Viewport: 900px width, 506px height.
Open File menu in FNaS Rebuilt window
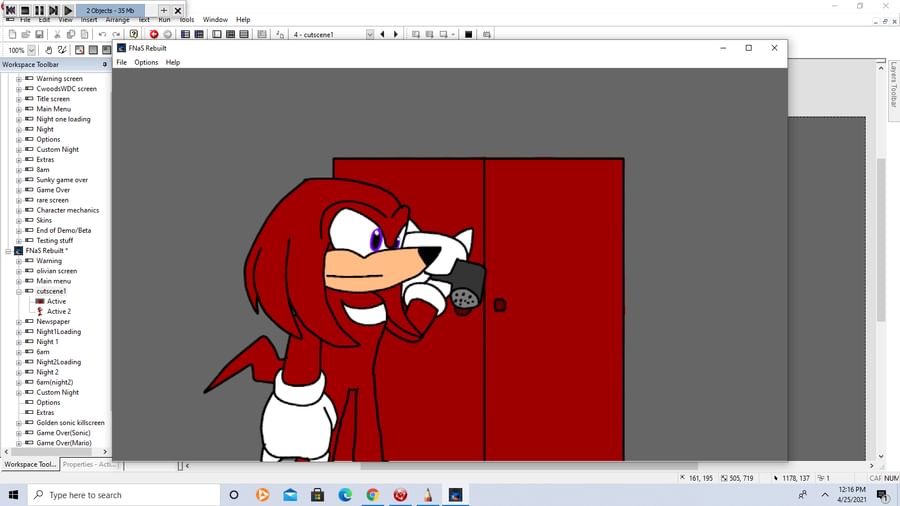click(x=122, y=62)
